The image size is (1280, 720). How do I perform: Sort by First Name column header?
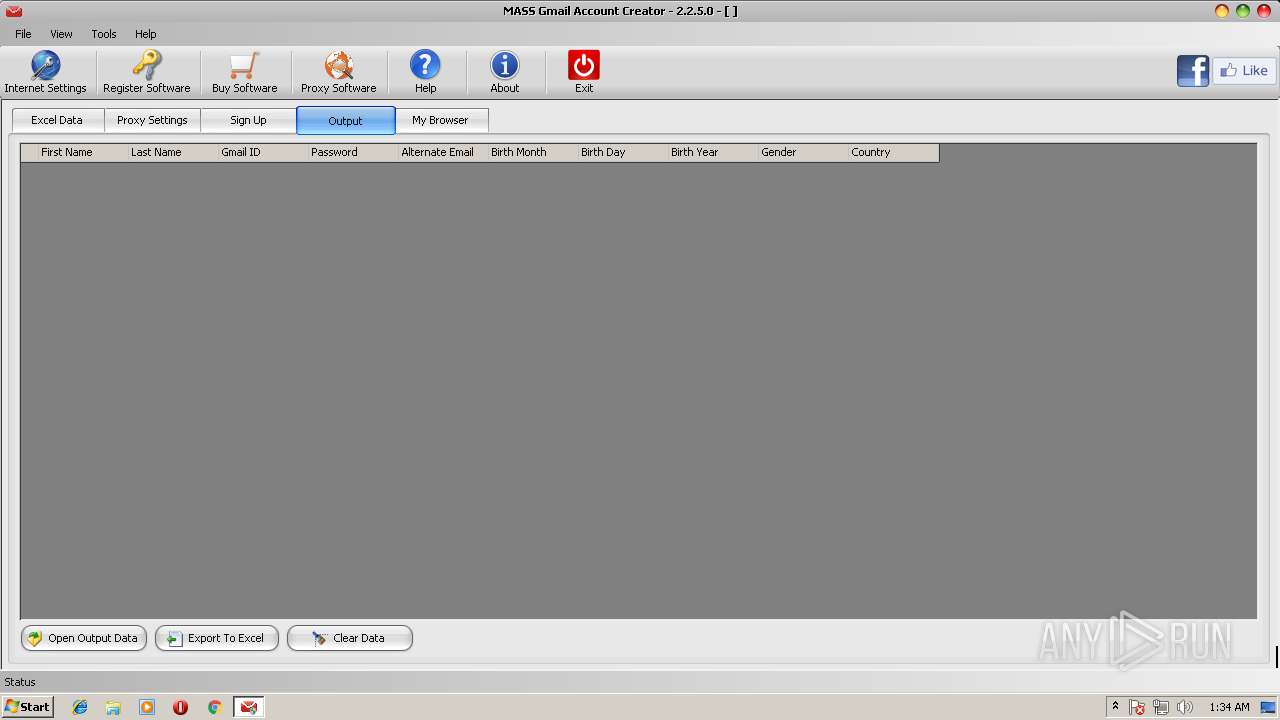tap(82, 152)
